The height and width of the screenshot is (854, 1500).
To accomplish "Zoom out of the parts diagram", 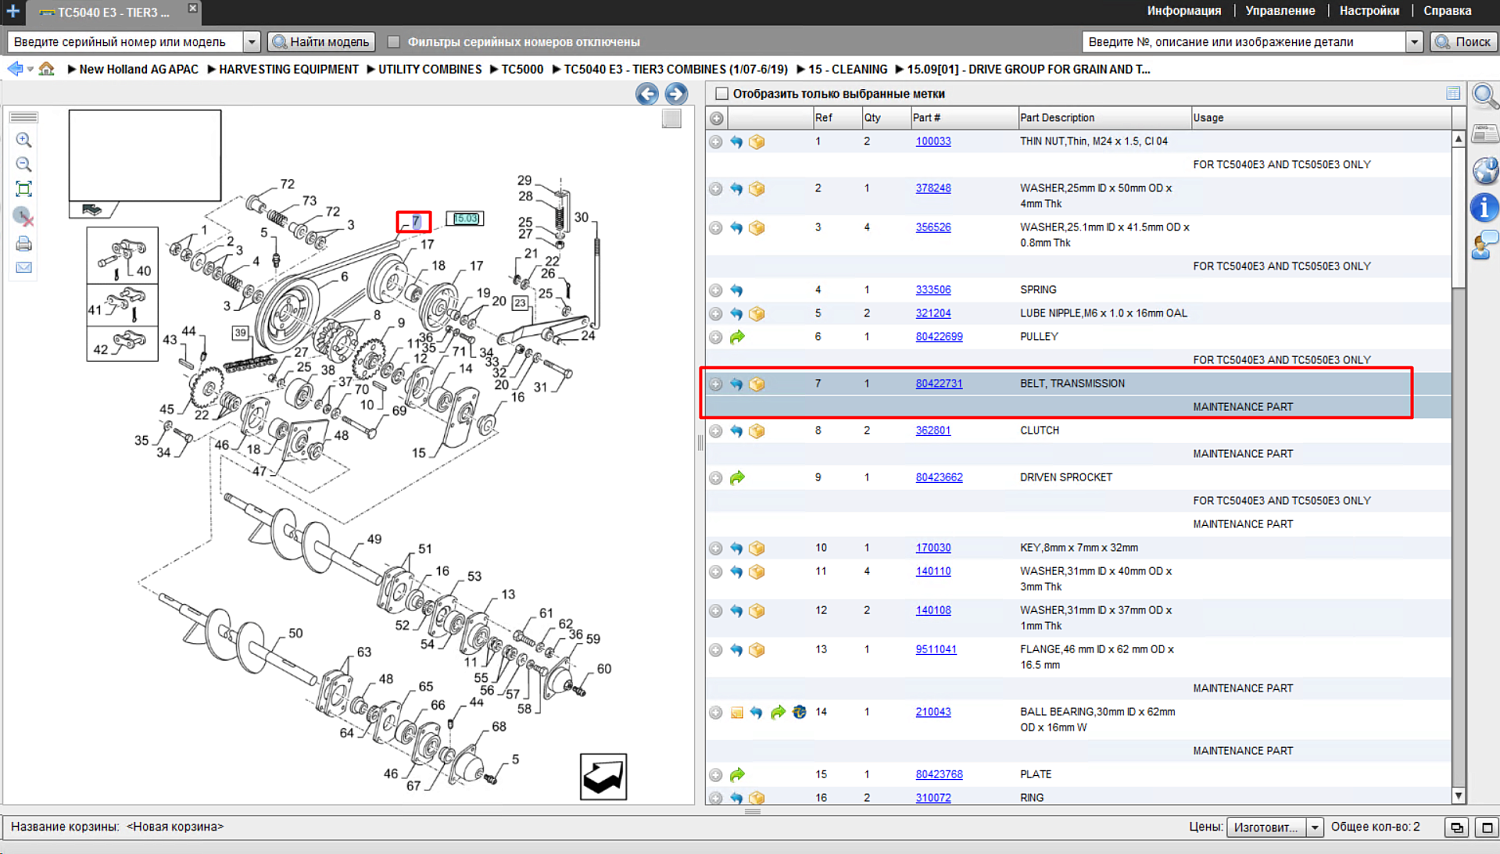I will (x=24, y=165).
